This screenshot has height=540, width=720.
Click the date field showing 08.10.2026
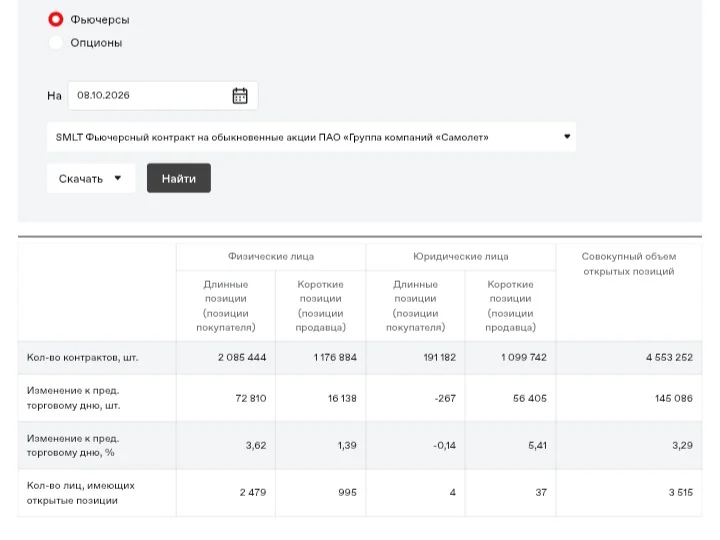pyautogui.click(x=163, y=96)
